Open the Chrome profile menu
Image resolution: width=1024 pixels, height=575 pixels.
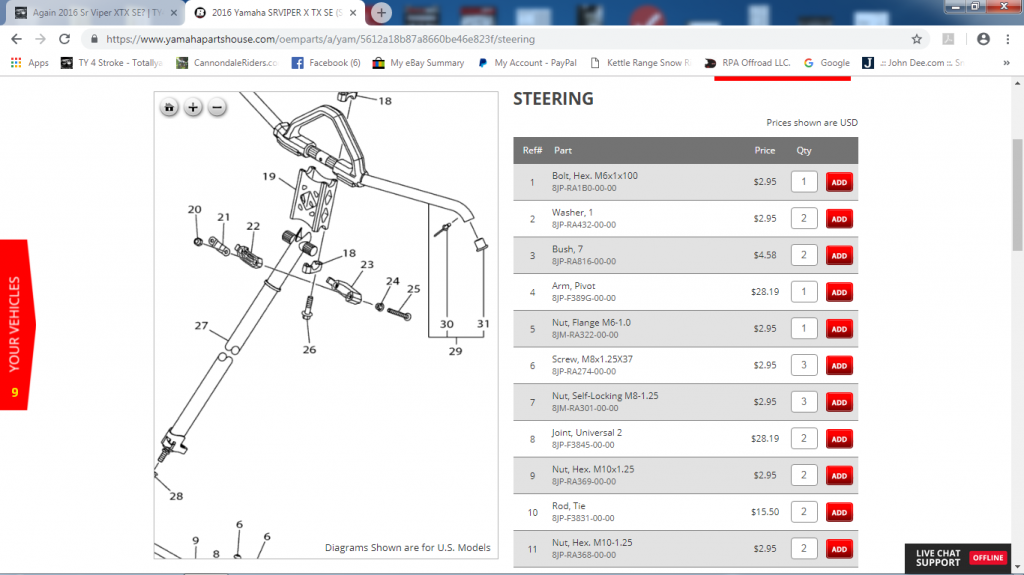[x=983, y=39]
